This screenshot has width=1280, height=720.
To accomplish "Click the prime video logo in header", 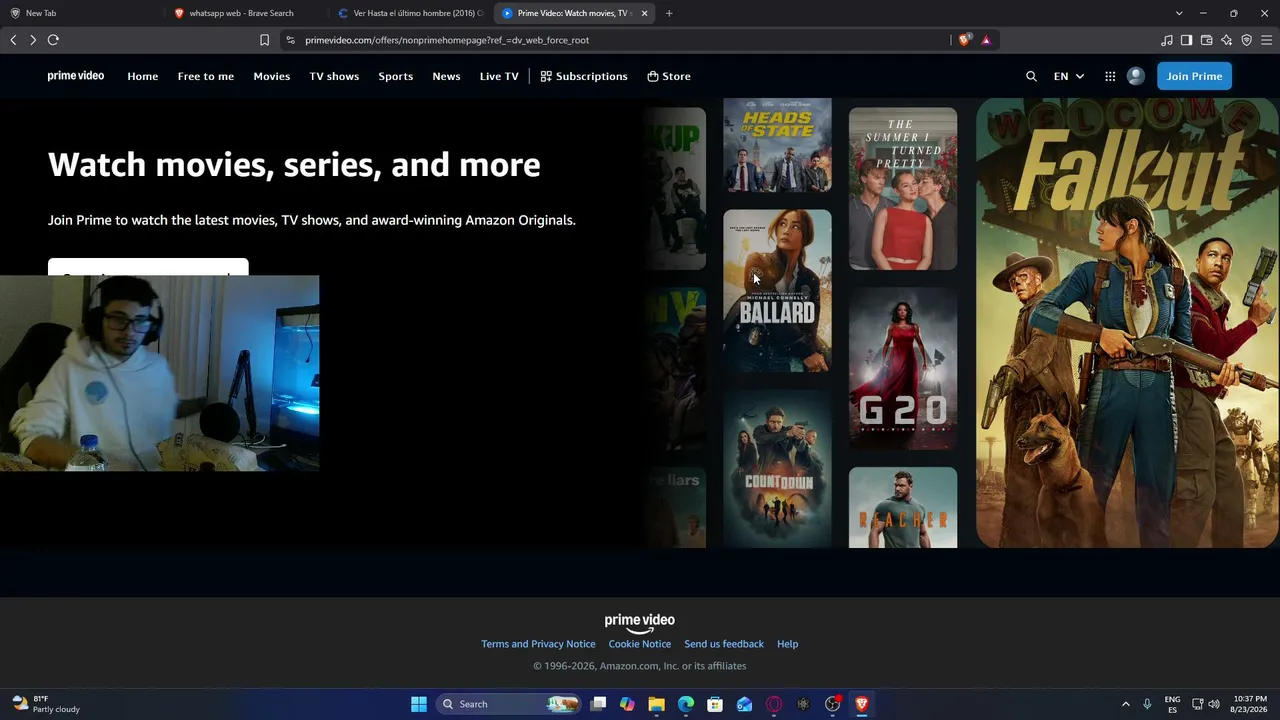I will click(76, 76).
